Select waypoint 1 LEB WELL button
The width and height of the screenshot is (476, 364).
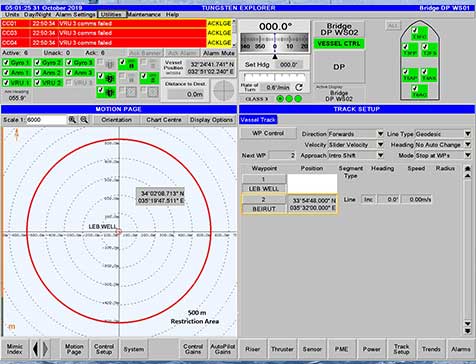263,189
